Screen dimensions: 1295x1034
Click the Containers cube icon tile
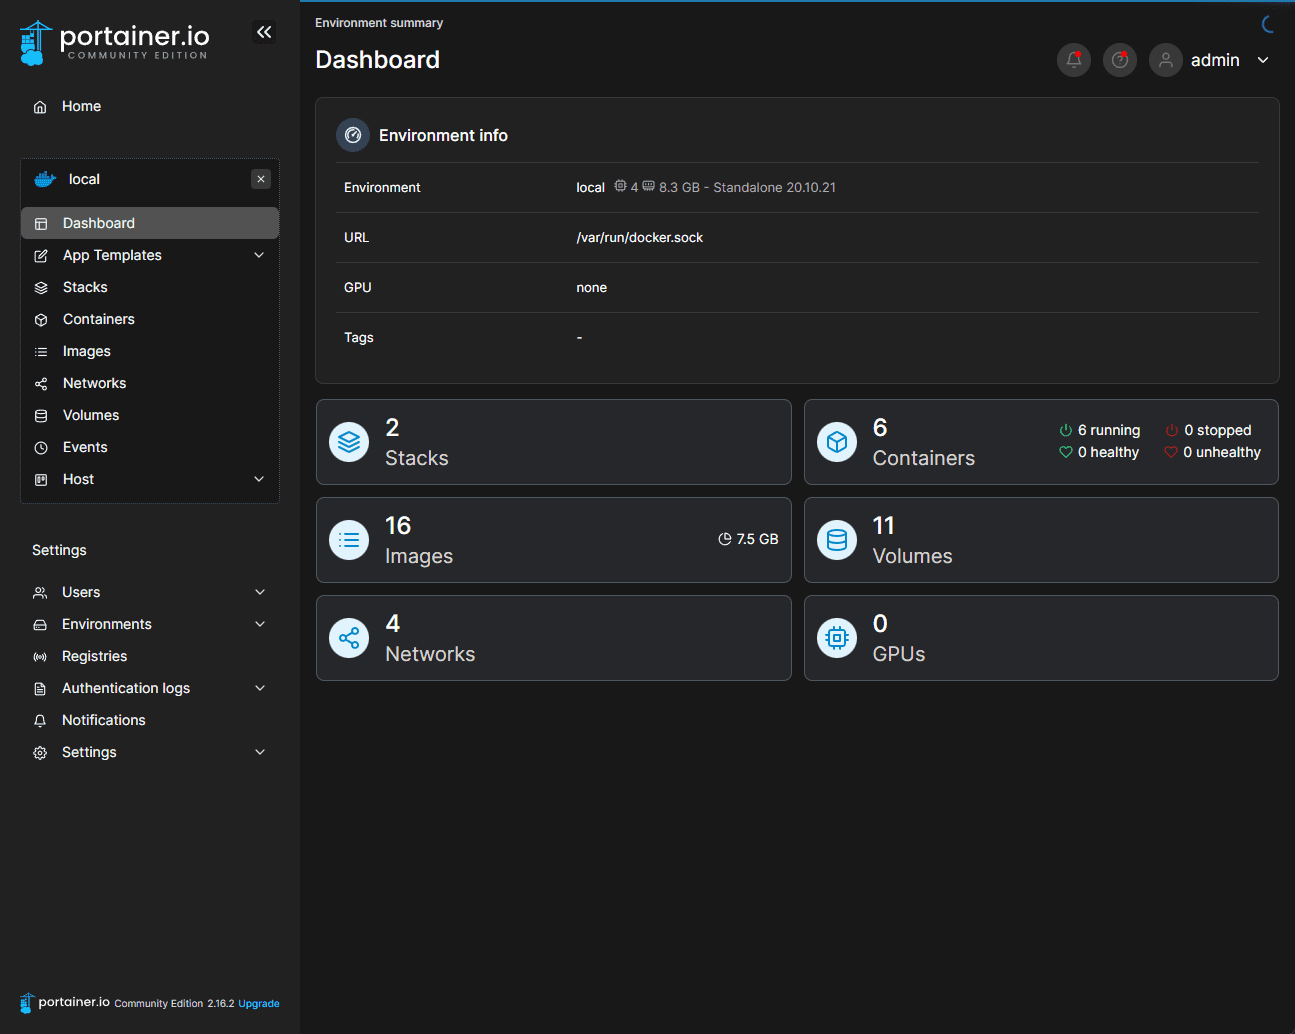[x=837, y=442]
